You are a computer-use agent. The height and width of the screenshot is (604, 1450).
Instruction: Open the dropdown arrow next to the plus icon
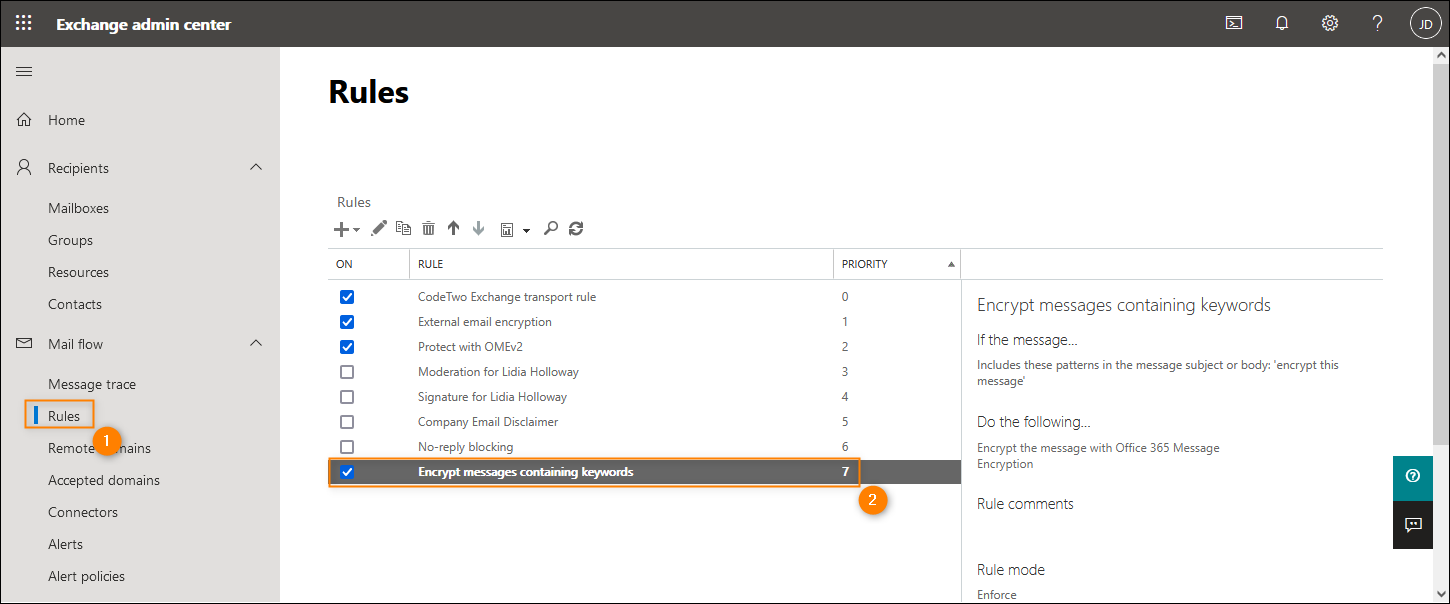click(353, 229)
